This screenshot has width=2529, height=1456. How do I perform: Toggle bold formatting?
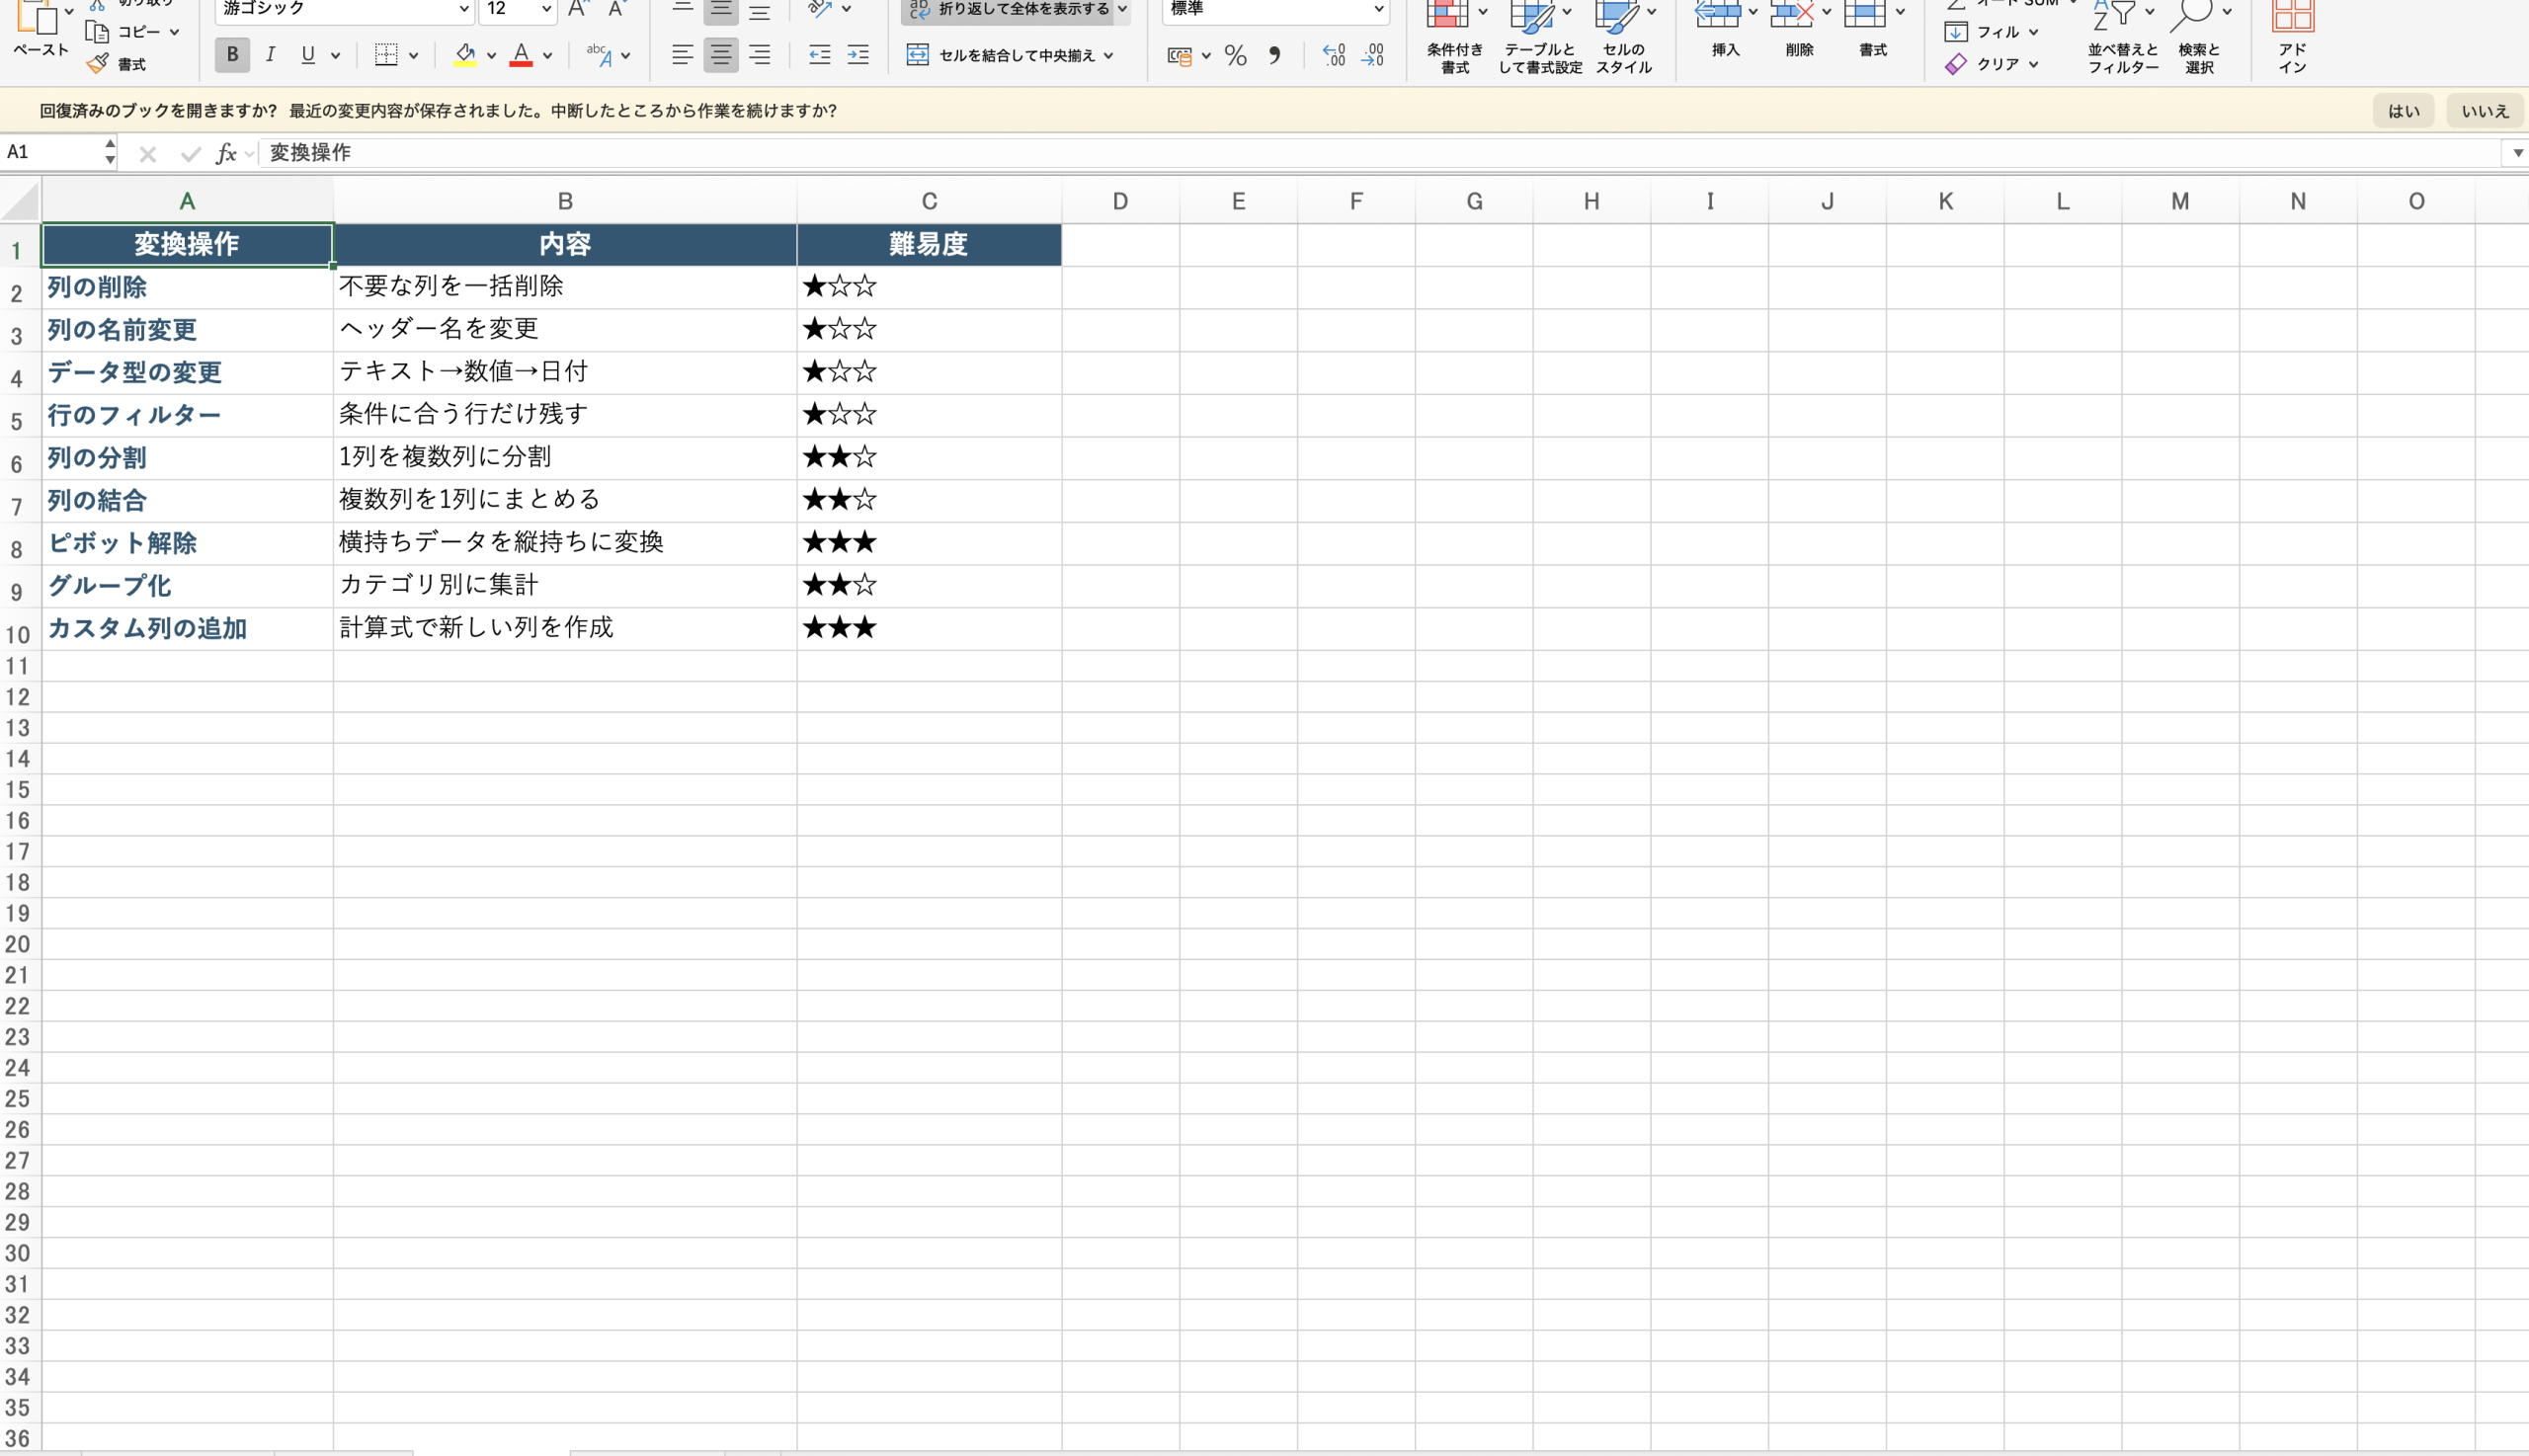[231, 55]
